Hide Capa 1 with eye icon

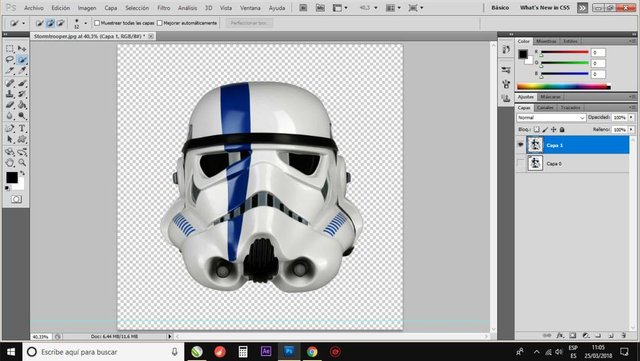520,145
